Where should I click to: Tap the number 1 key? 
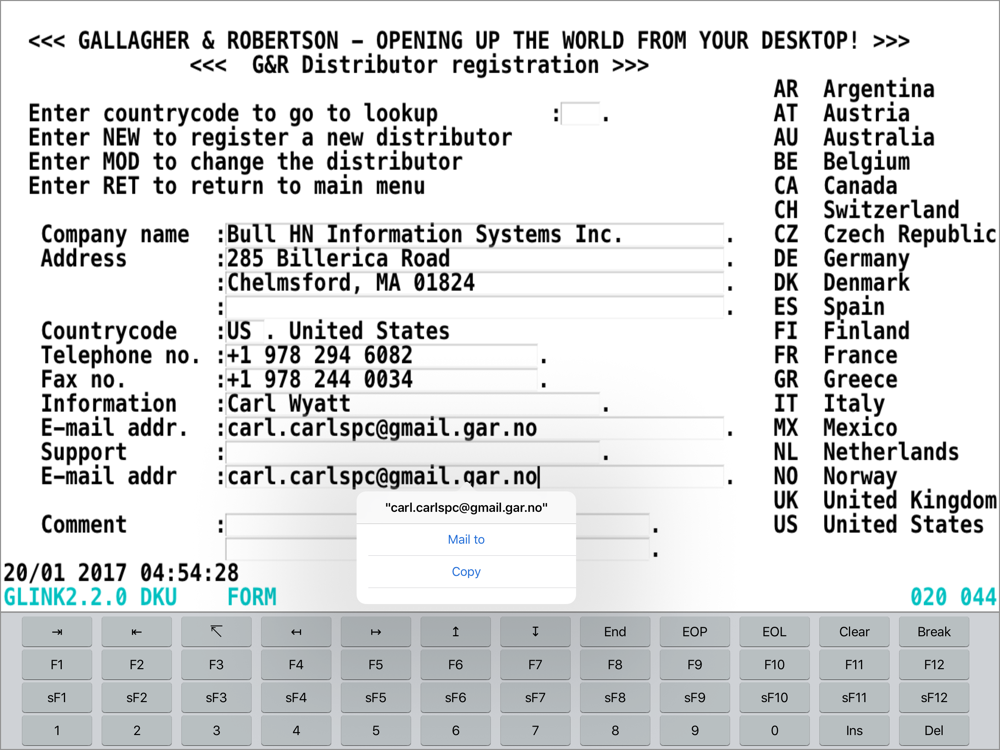[x=57, y=731]
